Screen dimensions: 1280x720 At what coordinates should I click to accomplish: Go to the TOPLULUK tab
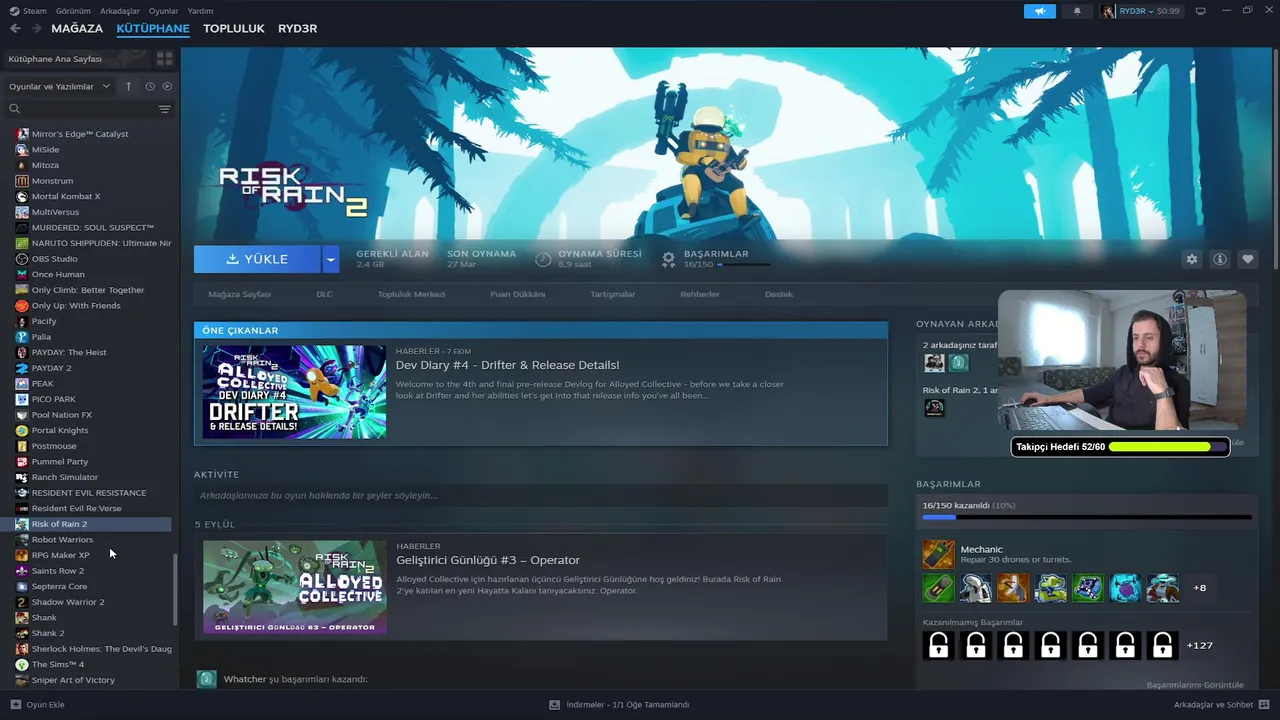coord(234,28)
